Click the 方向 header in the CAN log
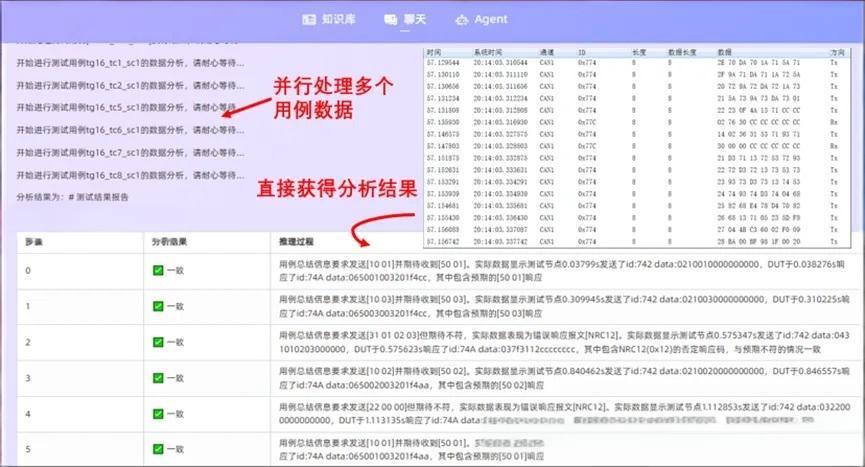This screenshot has width=865, height=467. tap(837, 52)
